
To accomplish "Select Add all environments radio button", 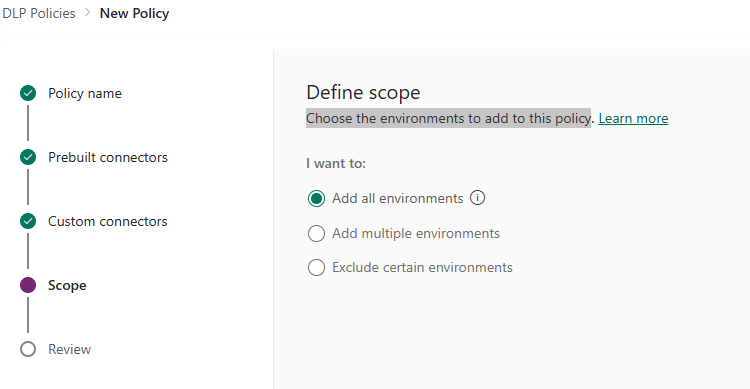I will pos(316,198).
